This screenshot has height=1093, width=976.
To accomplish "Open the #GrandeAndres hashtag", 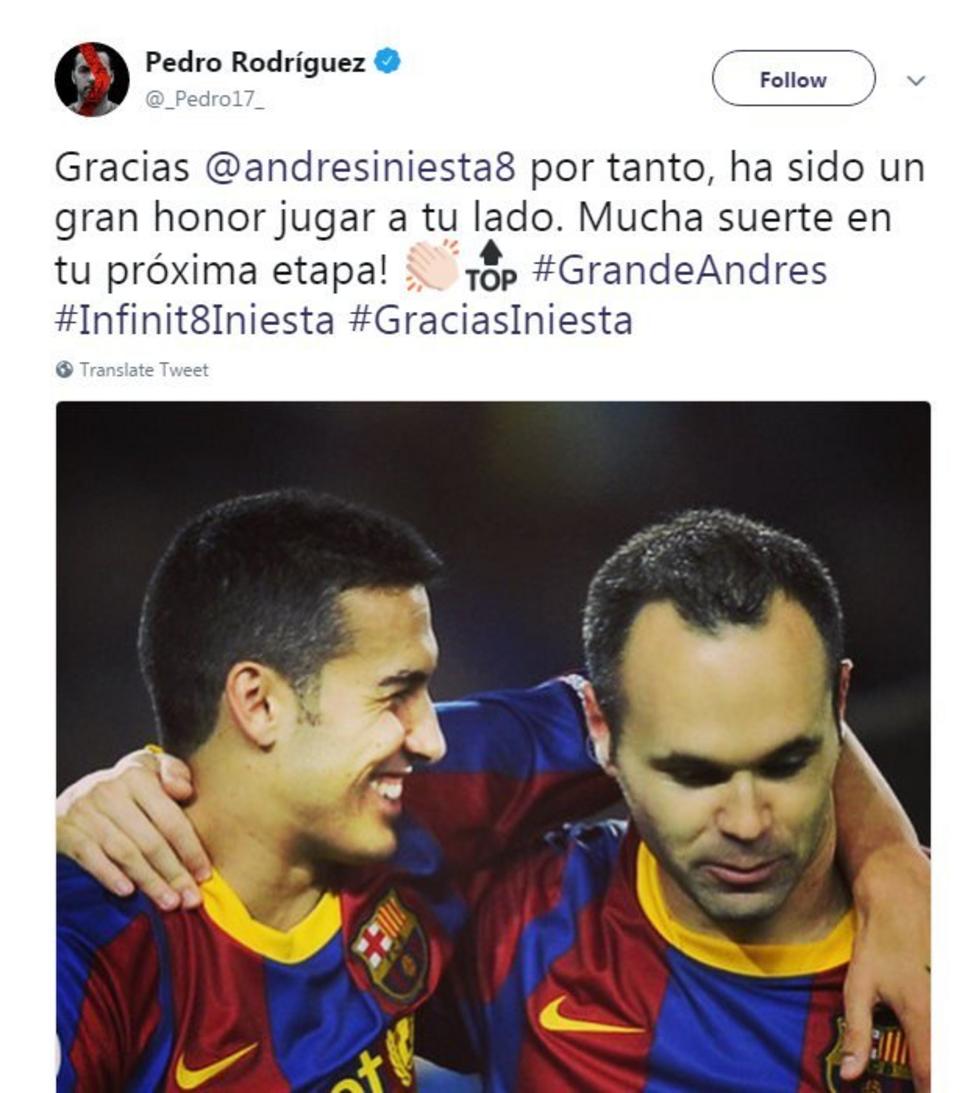I will [680, 270].
